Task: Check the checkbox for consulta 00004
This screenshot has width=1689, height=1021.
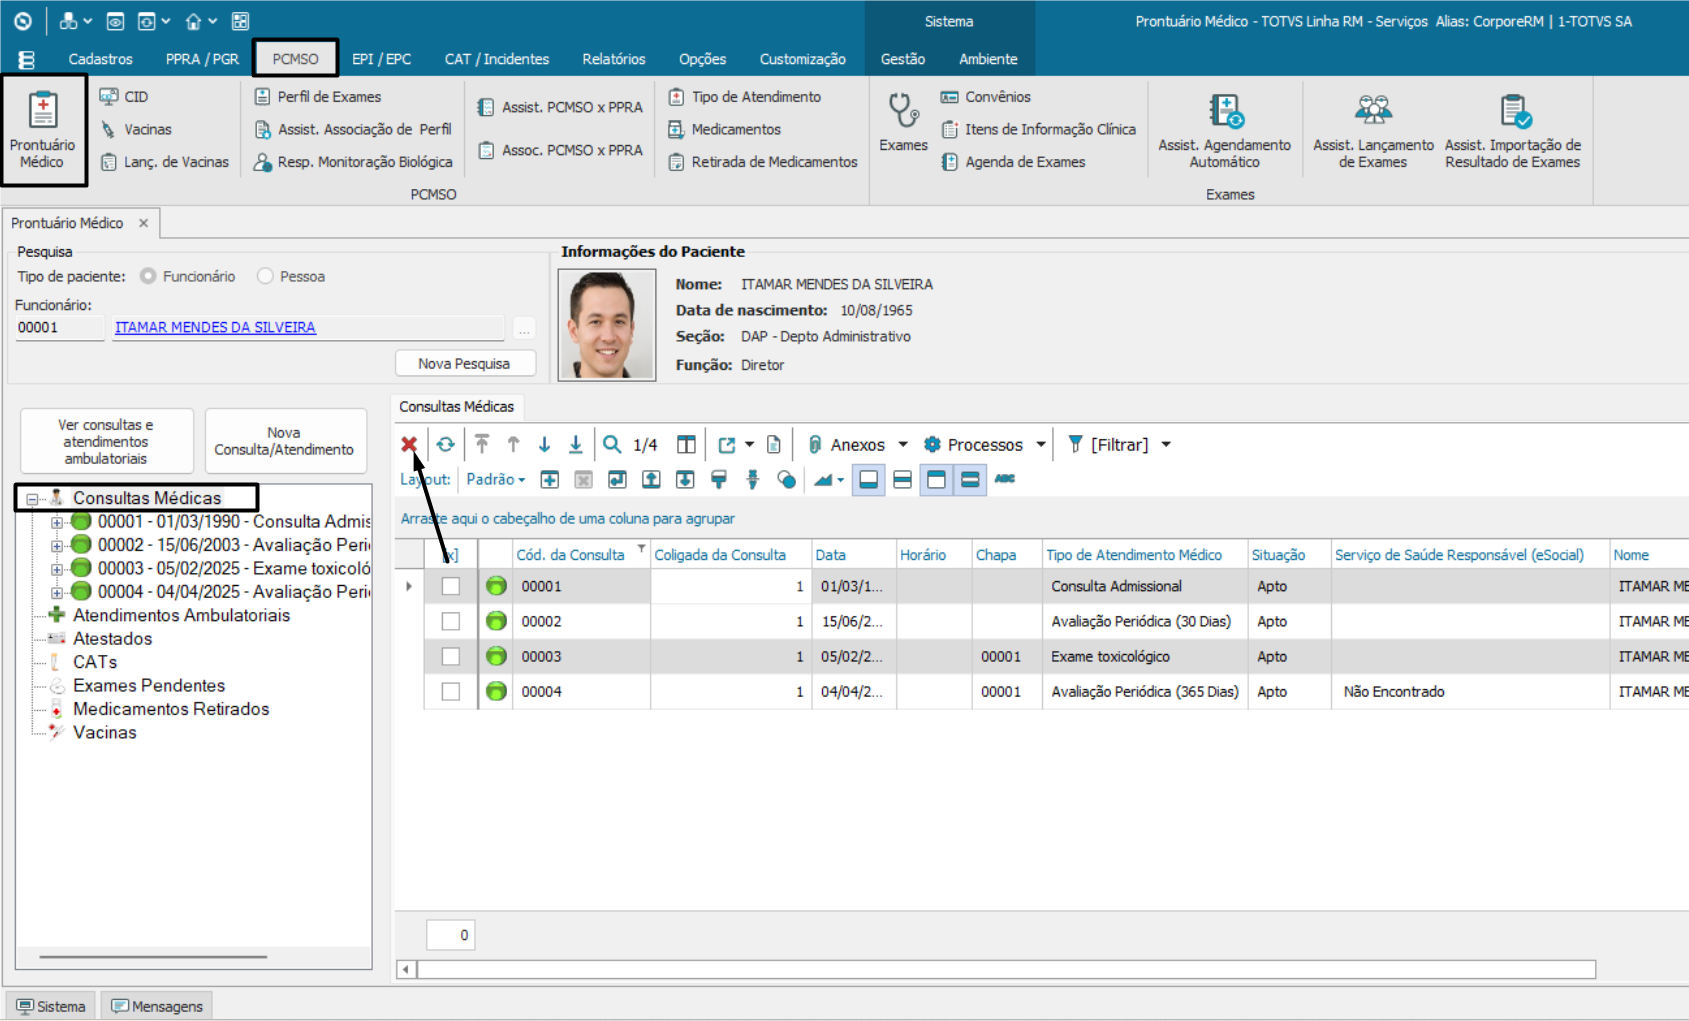Action: pos(451,691)
